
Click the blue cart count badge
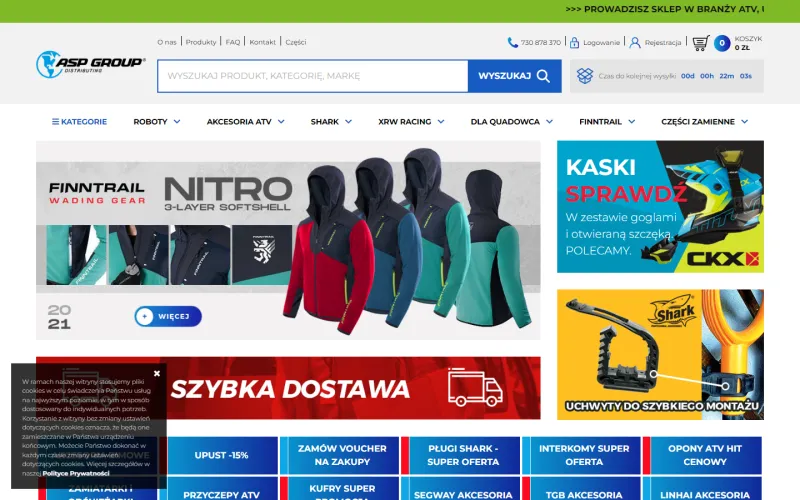(x=722, y=43)
